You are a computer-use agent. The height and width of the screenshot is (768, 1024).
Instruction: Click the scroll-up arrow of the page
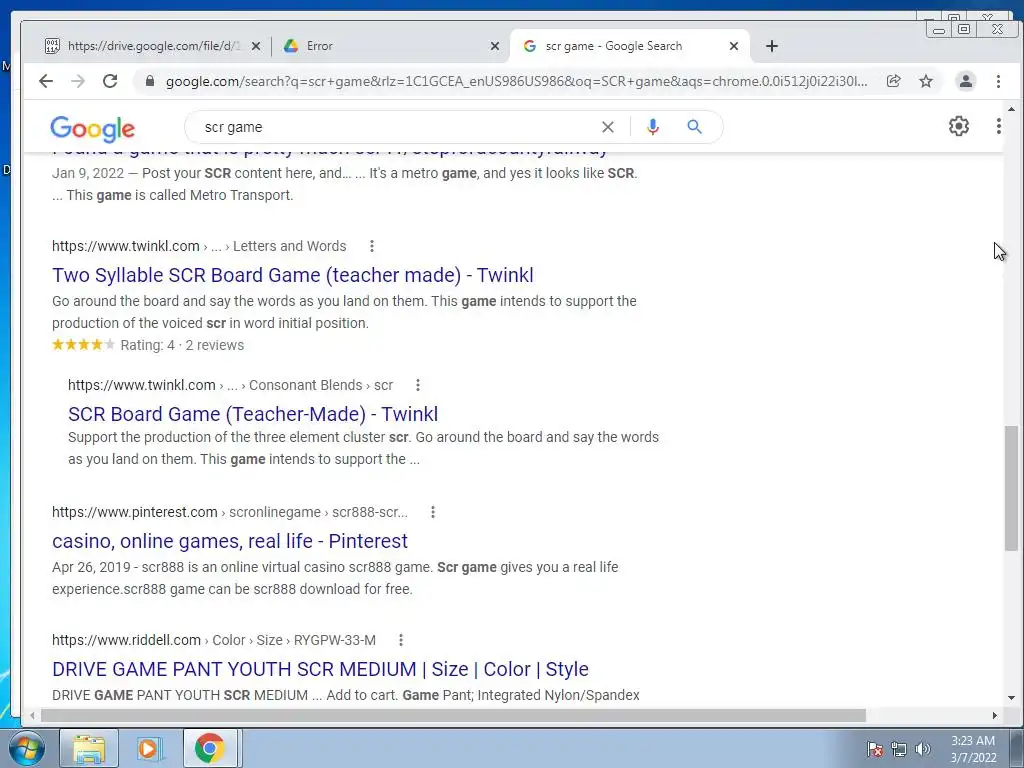click(1011, 108)
